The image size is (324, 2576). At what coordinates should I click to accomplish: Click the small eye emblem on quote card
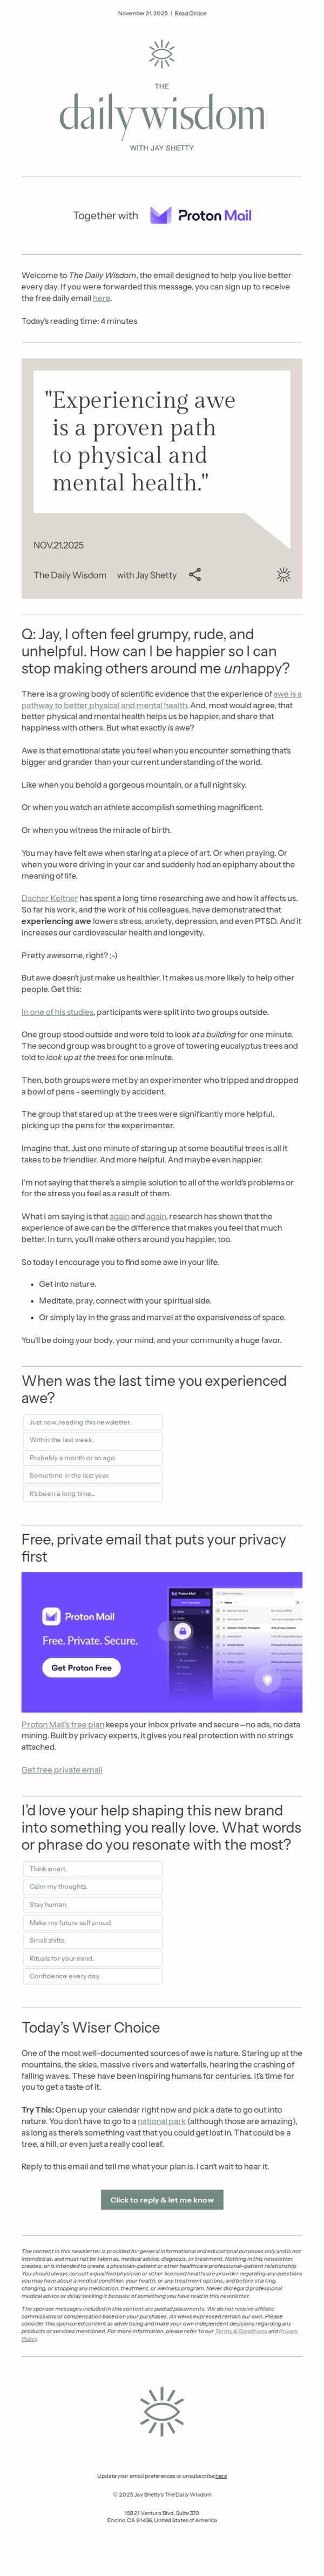(x=284, y=574)
